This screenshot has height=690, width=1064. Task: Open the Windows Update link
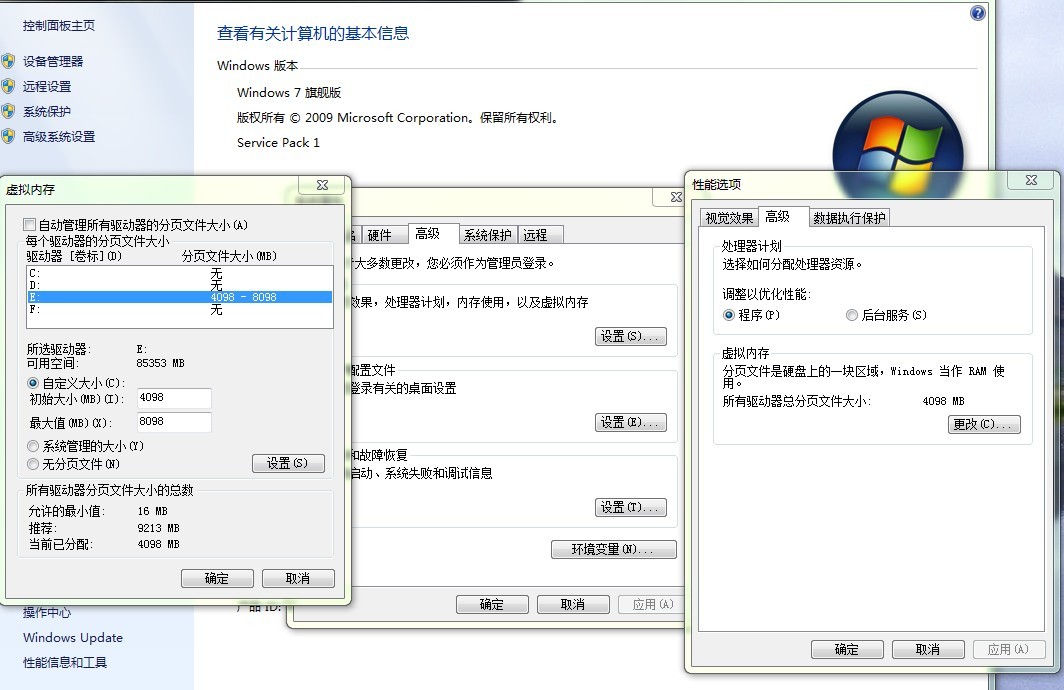pos(72,637)
